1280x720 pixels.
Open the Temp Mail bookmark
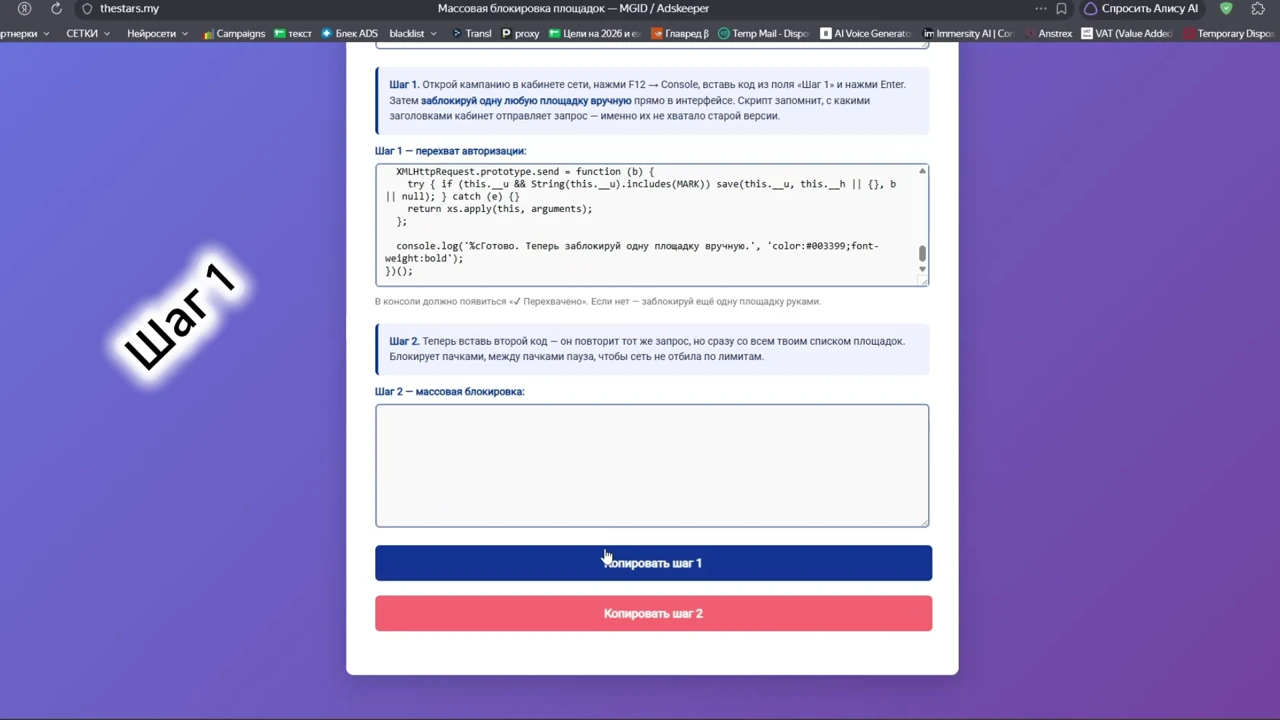tap(763, 34)
